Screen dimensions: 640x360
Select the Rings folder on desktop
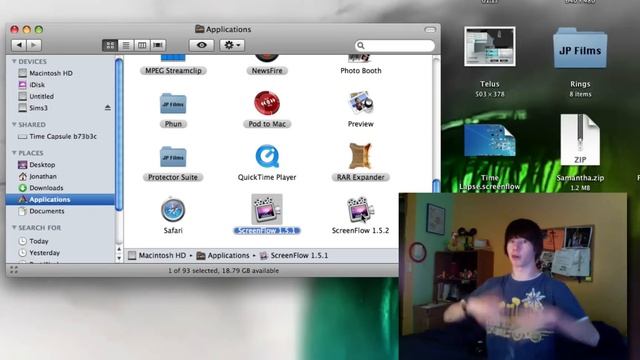tap(580, 48)
